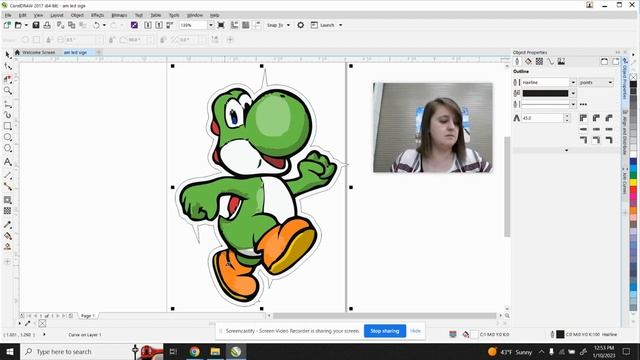The height and width of the screenshot is (360, 640).
Task: Click the purple Search content icon
Action: pyautogui.click(x=134, y=25)
